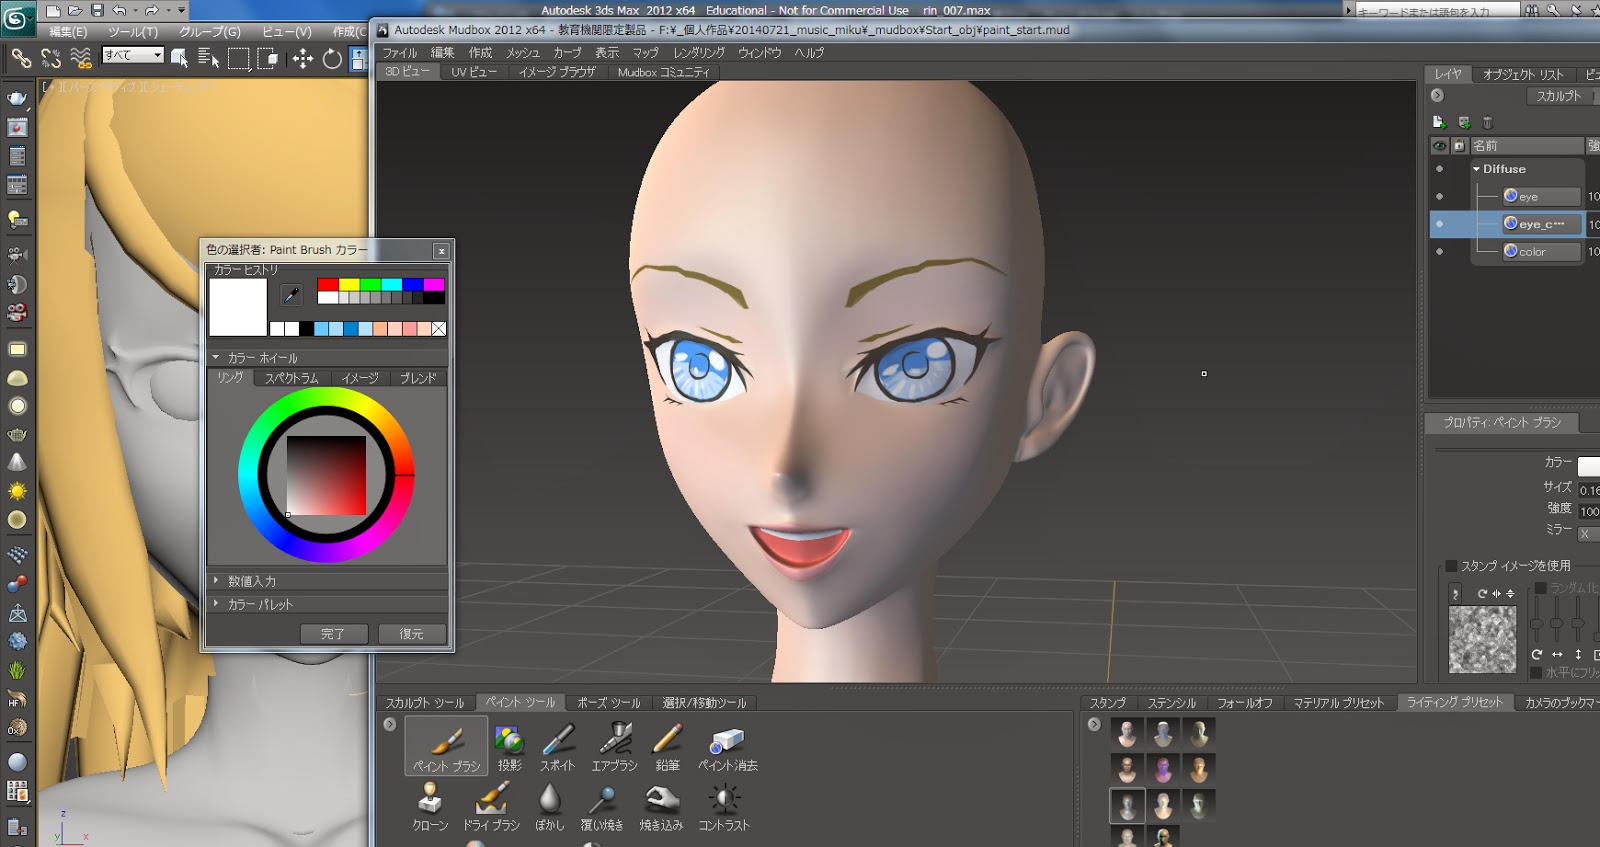Image resolution: width=1600 pixels, height=847 pixels.
Task: Toggle visibility of the selected eye_c layer
Action: click(1440, 224)
